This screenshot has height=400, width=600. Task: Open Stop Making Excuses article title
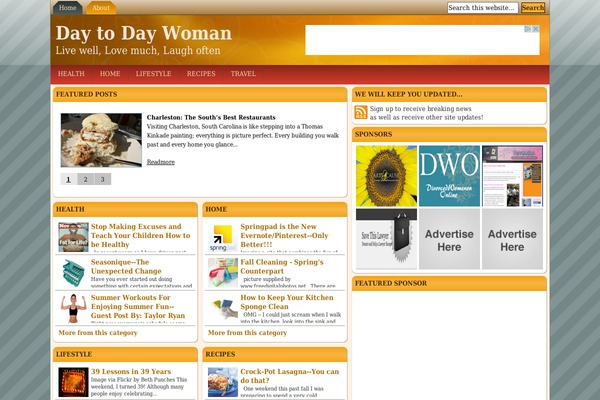coord(140,235)
